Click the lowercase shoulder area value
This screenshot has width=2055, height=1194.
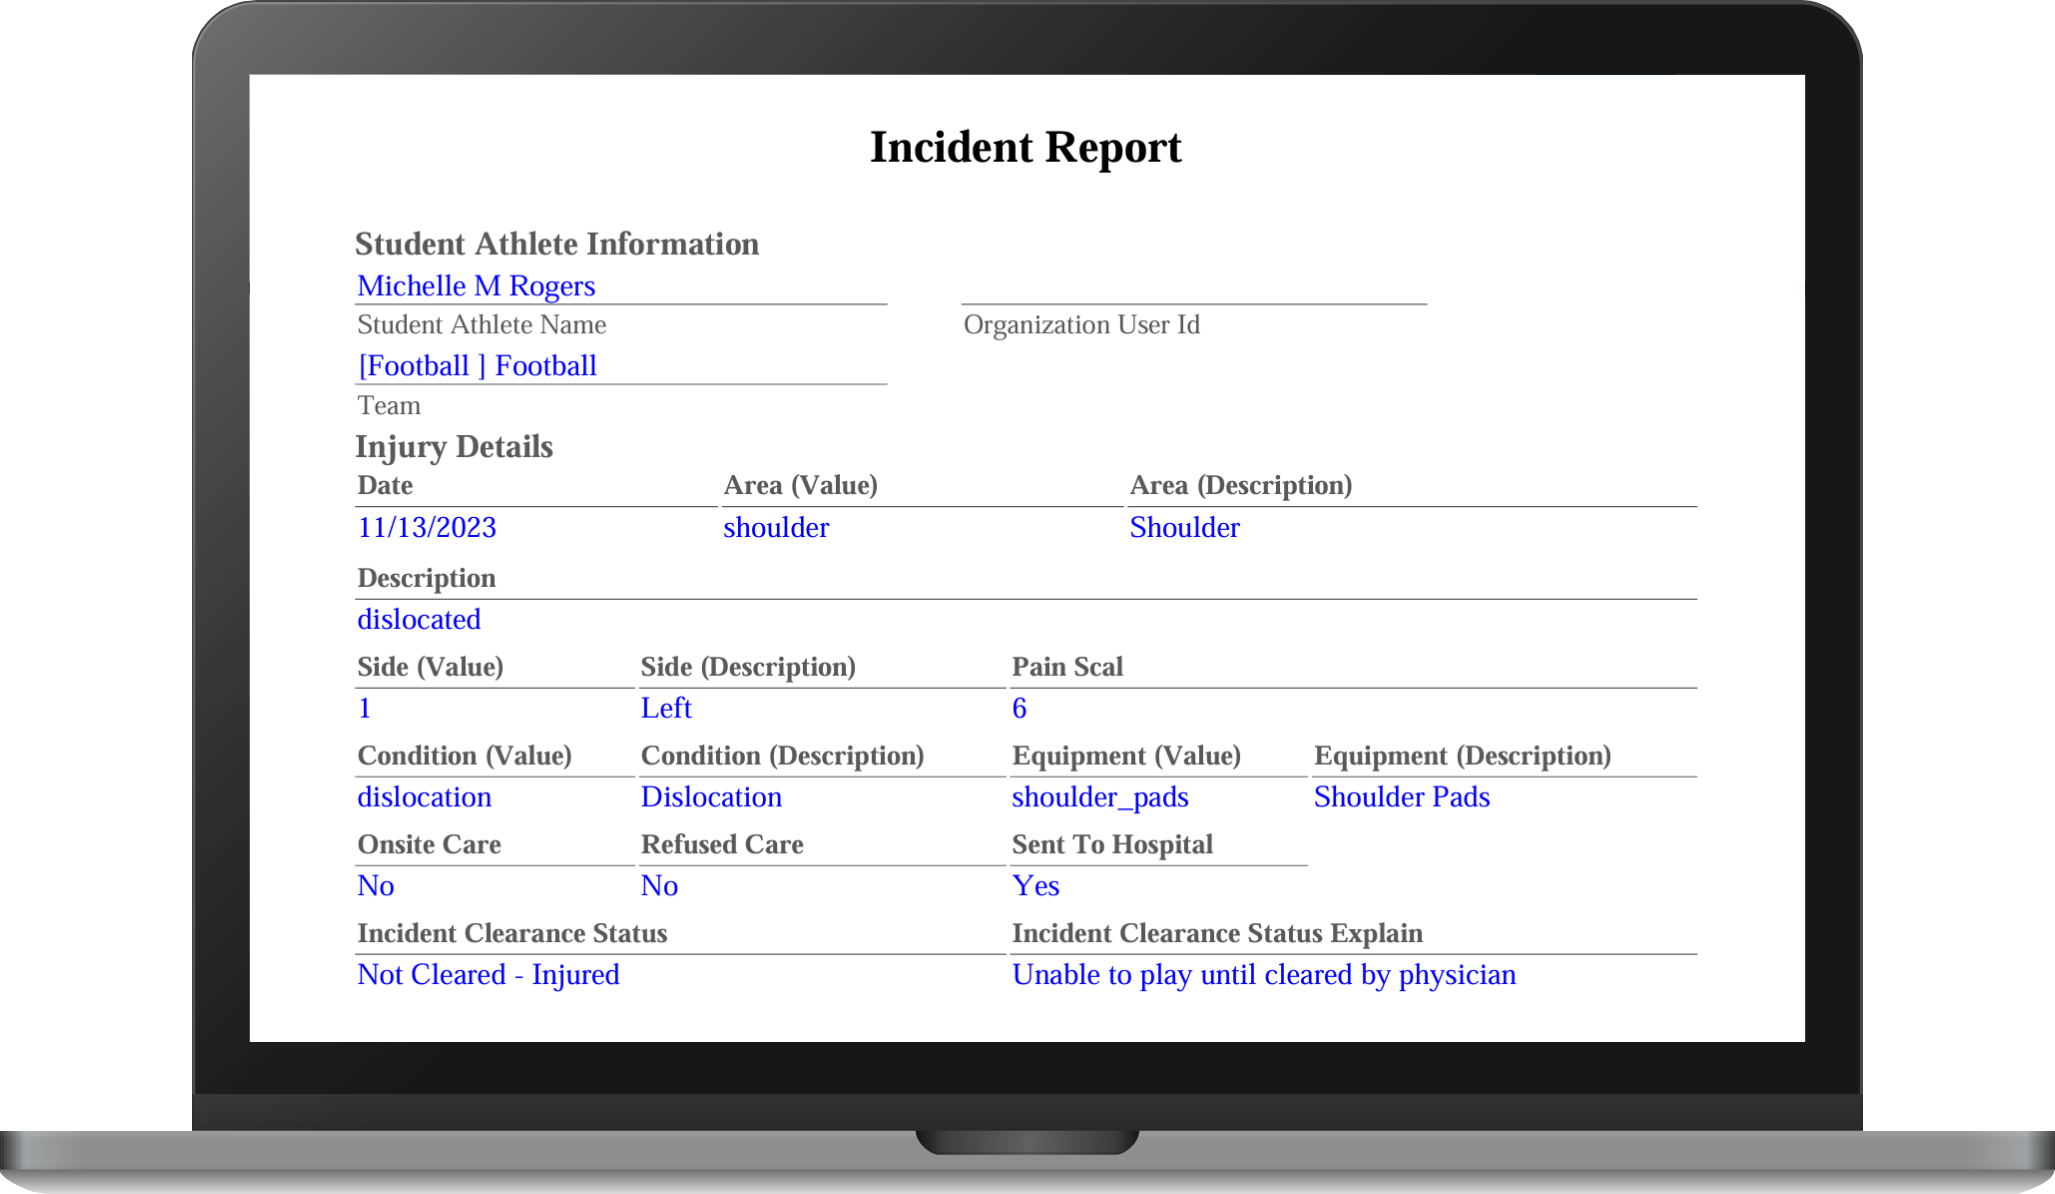pos(776,527)
